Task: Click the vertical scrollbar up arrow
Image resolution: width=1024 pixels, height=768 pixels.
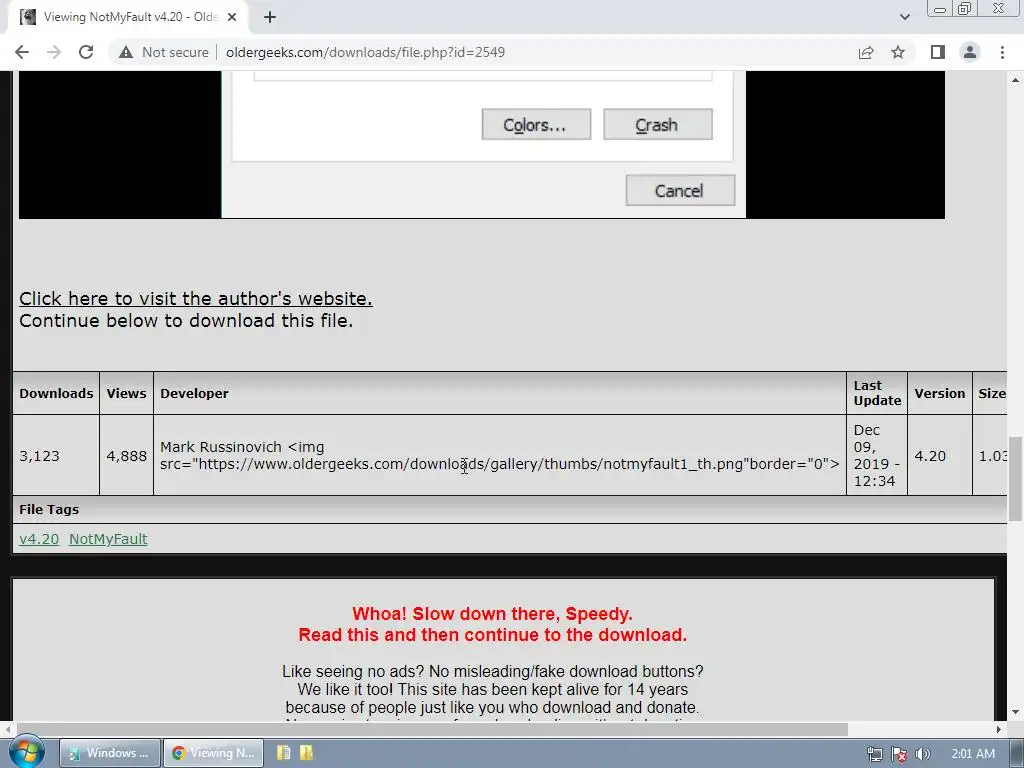Action: [x=1016, y=79]
